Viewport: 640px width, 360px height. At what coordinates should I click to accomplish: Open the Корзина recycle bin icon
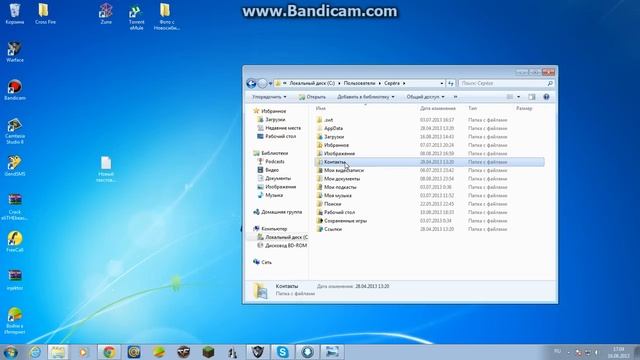pos(15,14)
